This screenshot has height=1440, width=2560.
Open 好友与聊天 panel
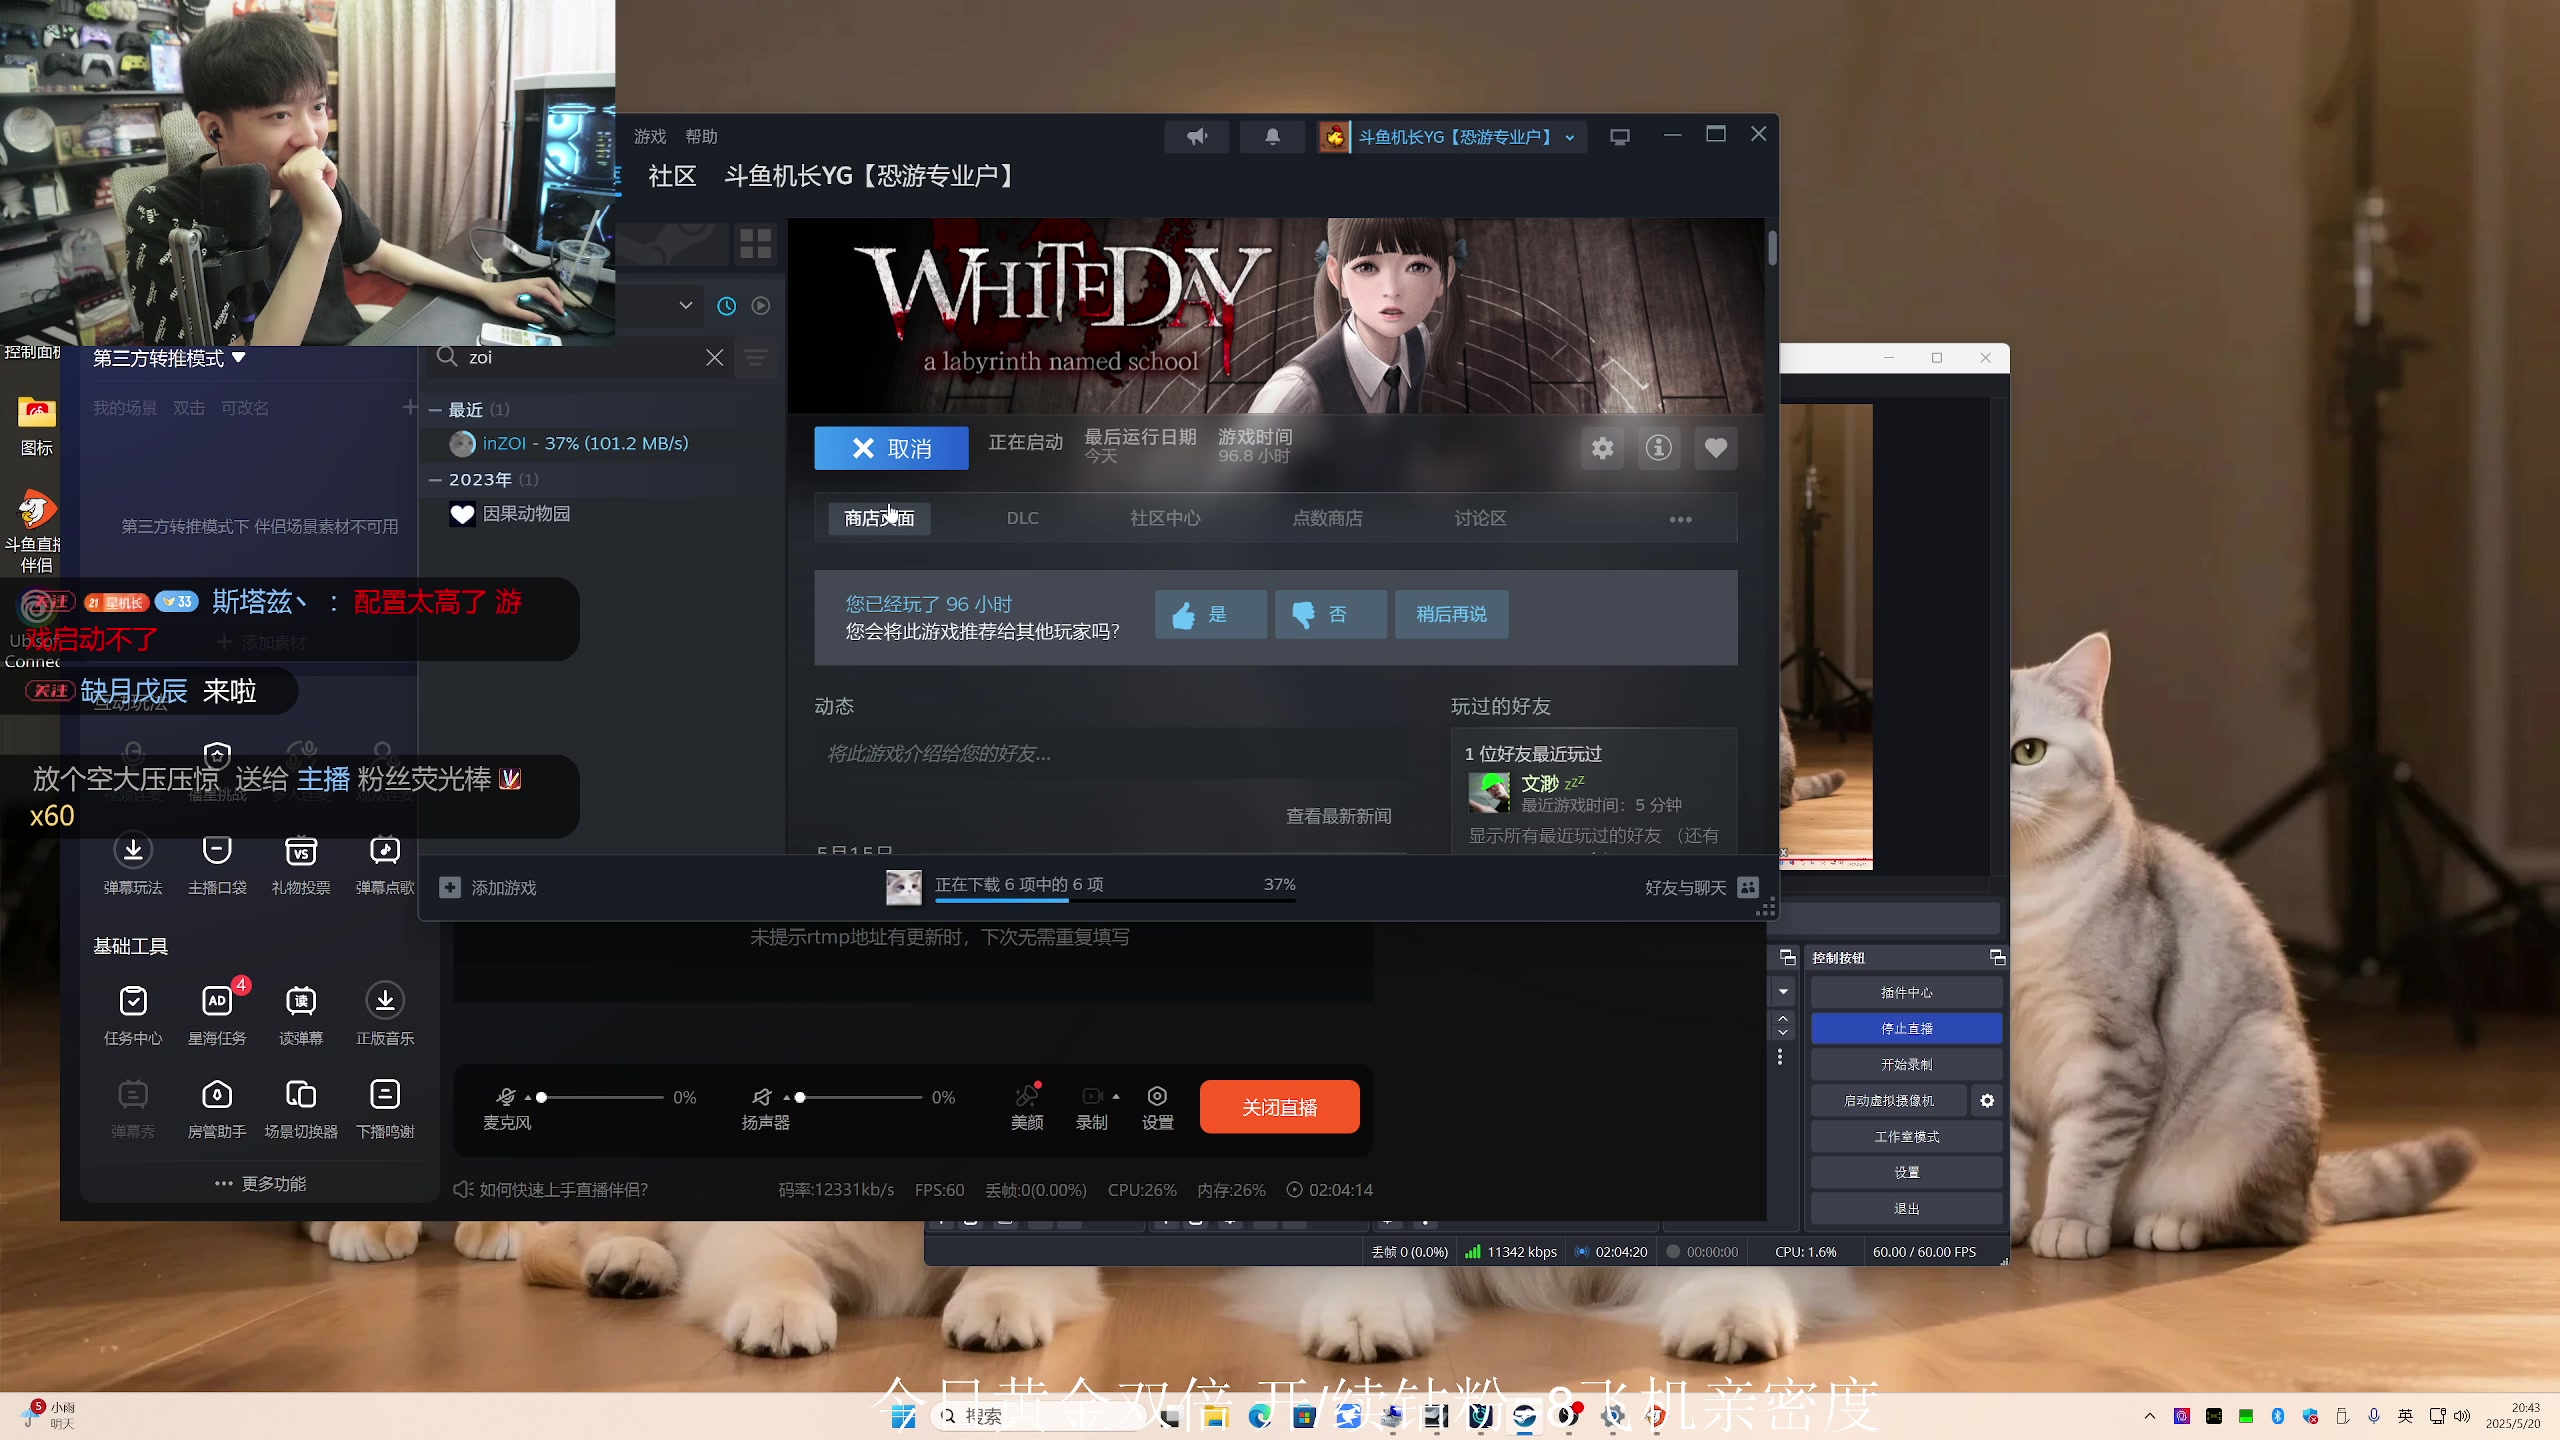coord(1702,888)
